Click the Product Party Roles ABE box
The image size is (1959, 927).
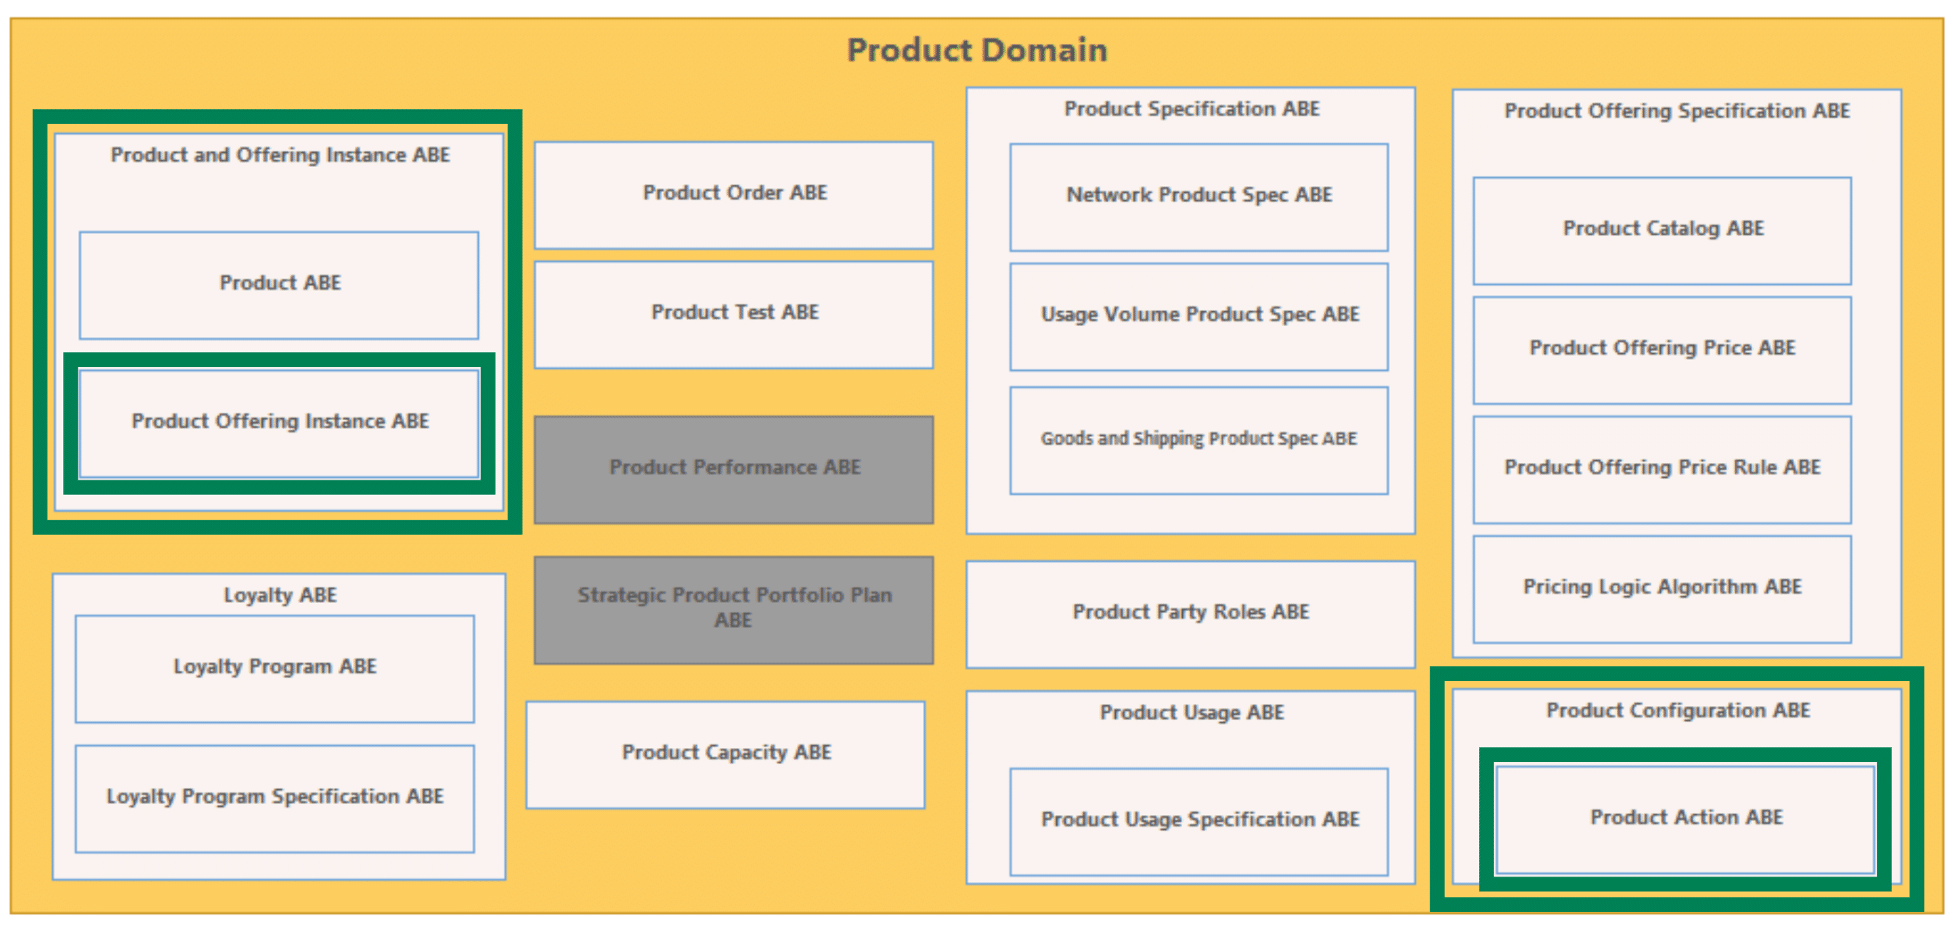click(1190, 614)
